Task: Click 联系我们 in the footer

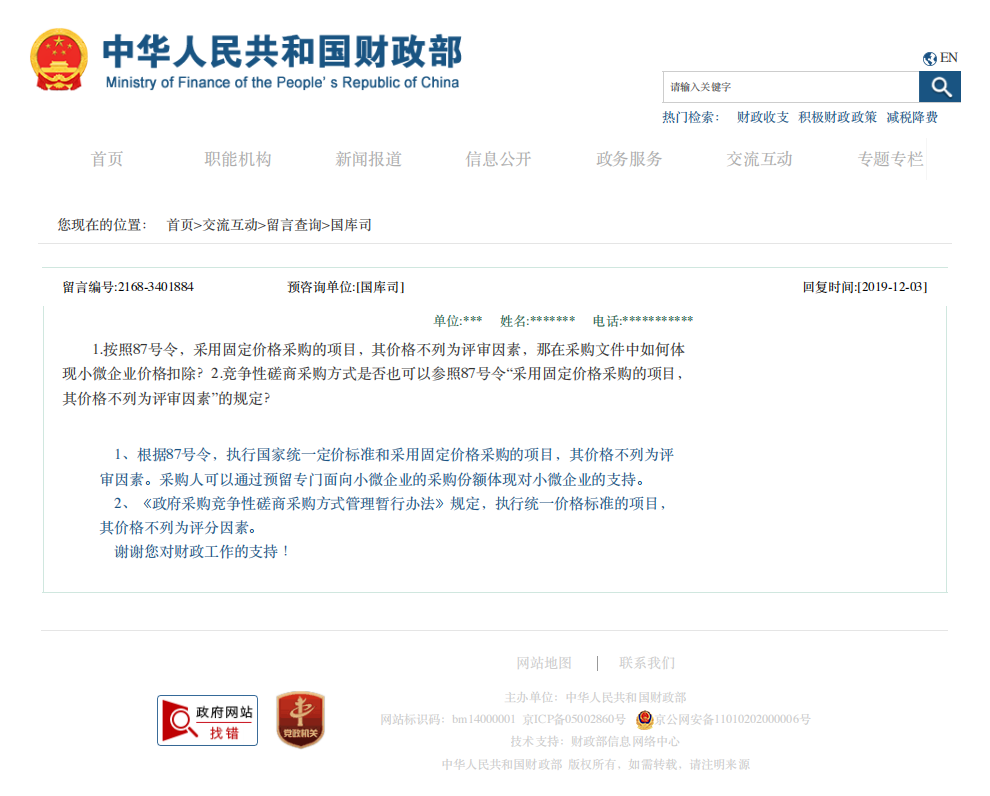Action: (645, 662)
